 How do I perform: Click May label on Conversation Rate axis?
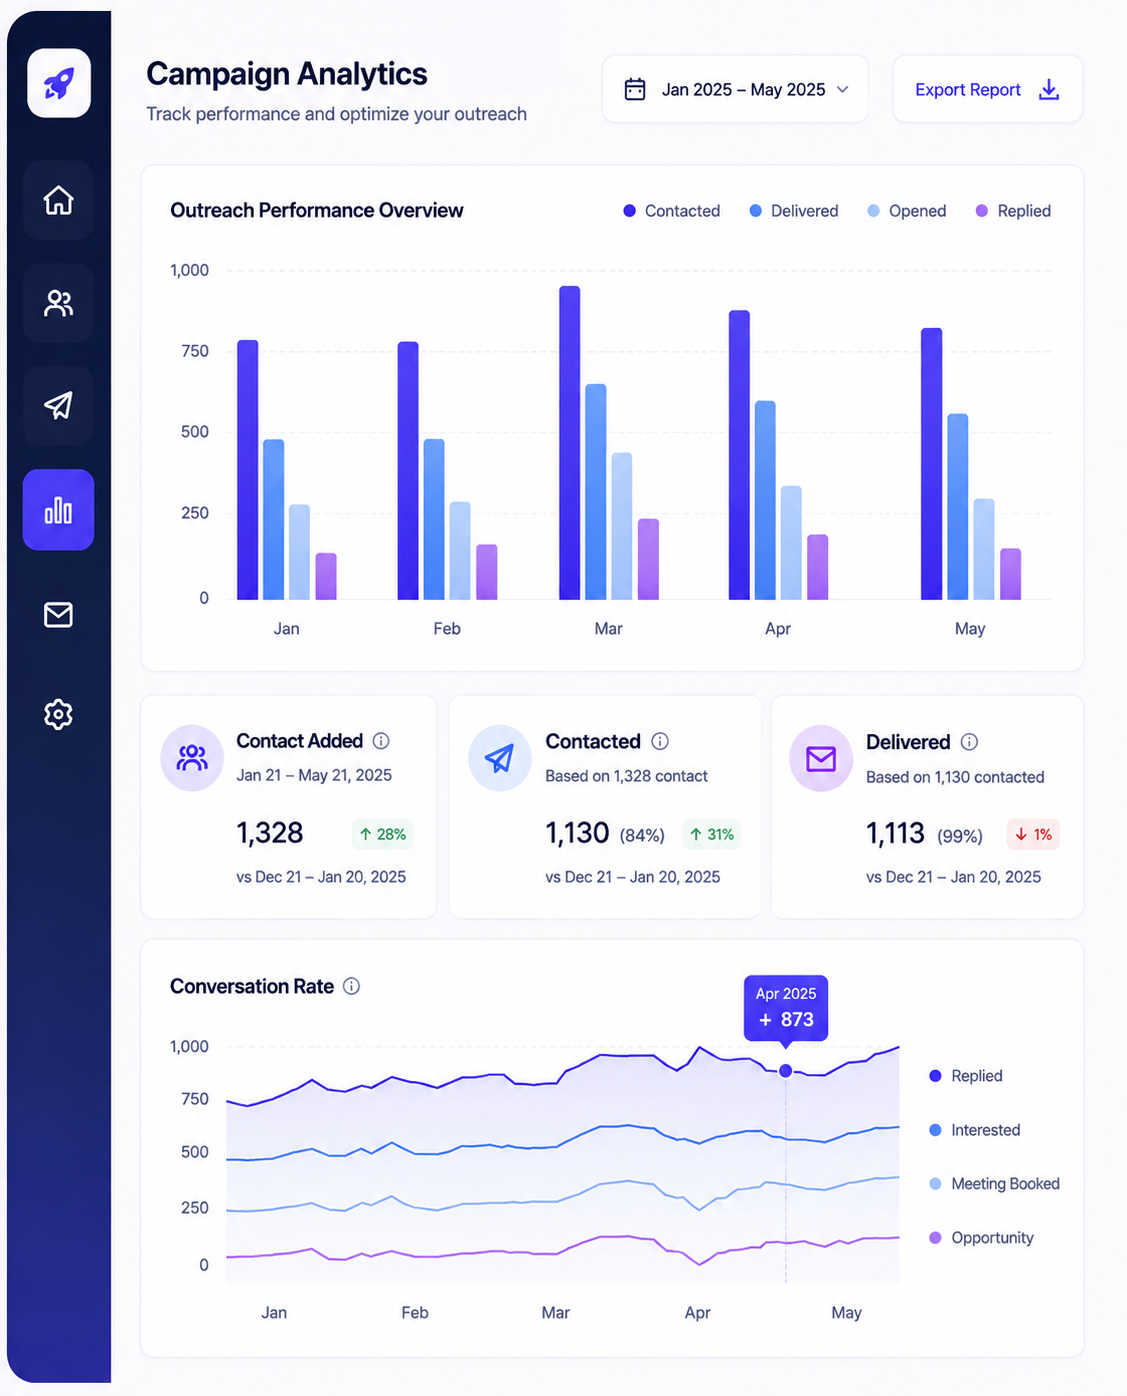pyautogui.click(x=846, y=1313)
